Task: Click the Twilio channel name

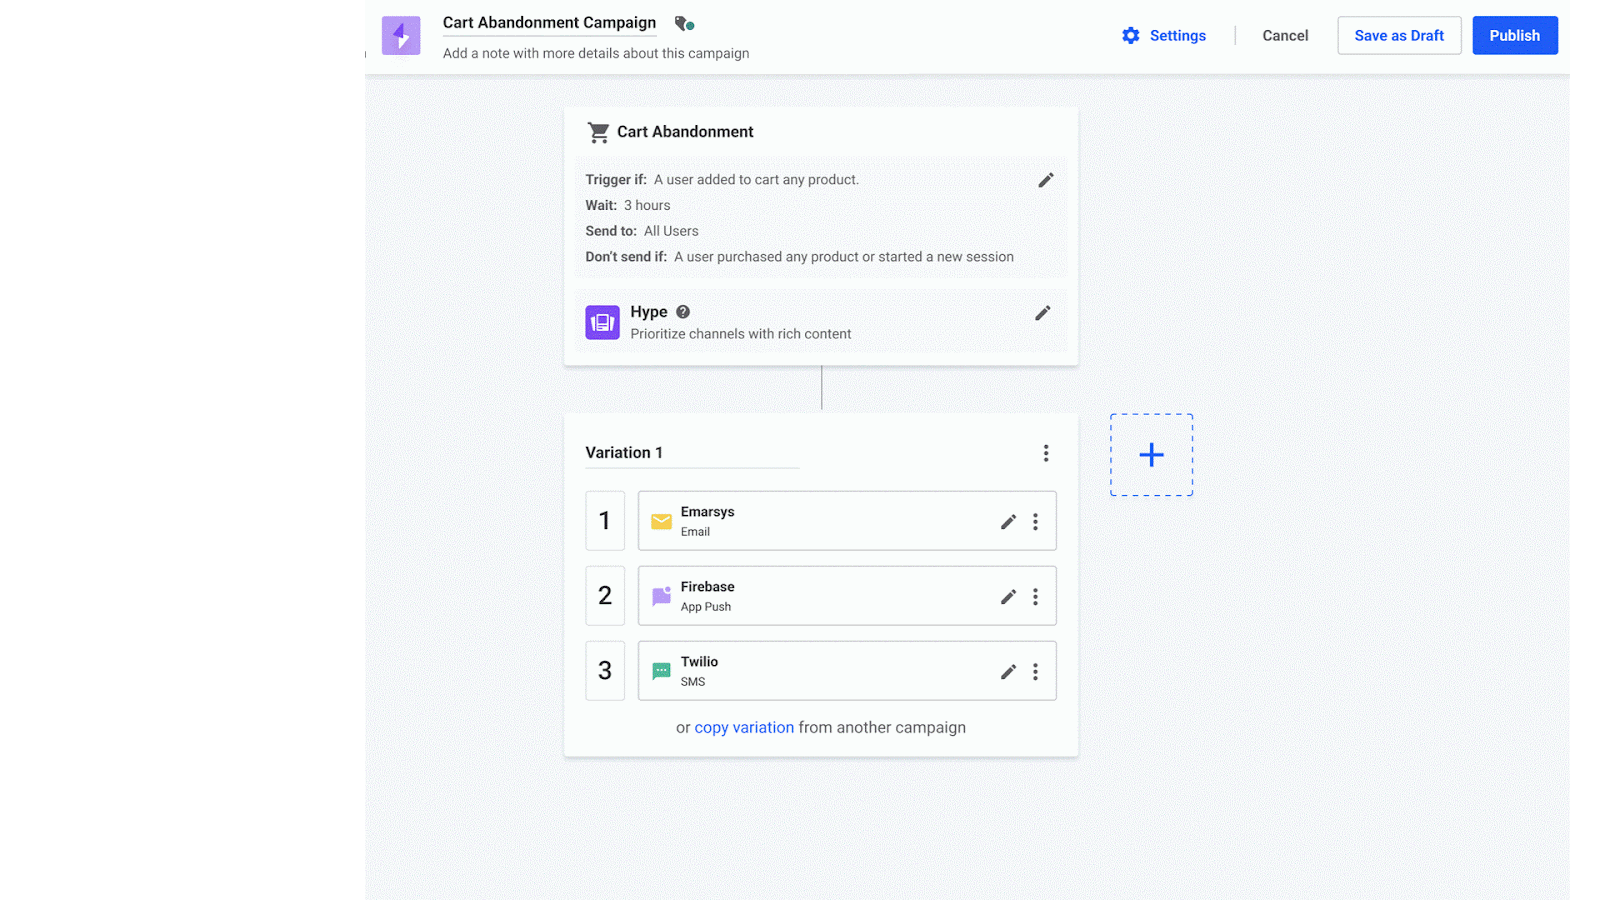Action: pyautogui.click(x=699, y=662)
